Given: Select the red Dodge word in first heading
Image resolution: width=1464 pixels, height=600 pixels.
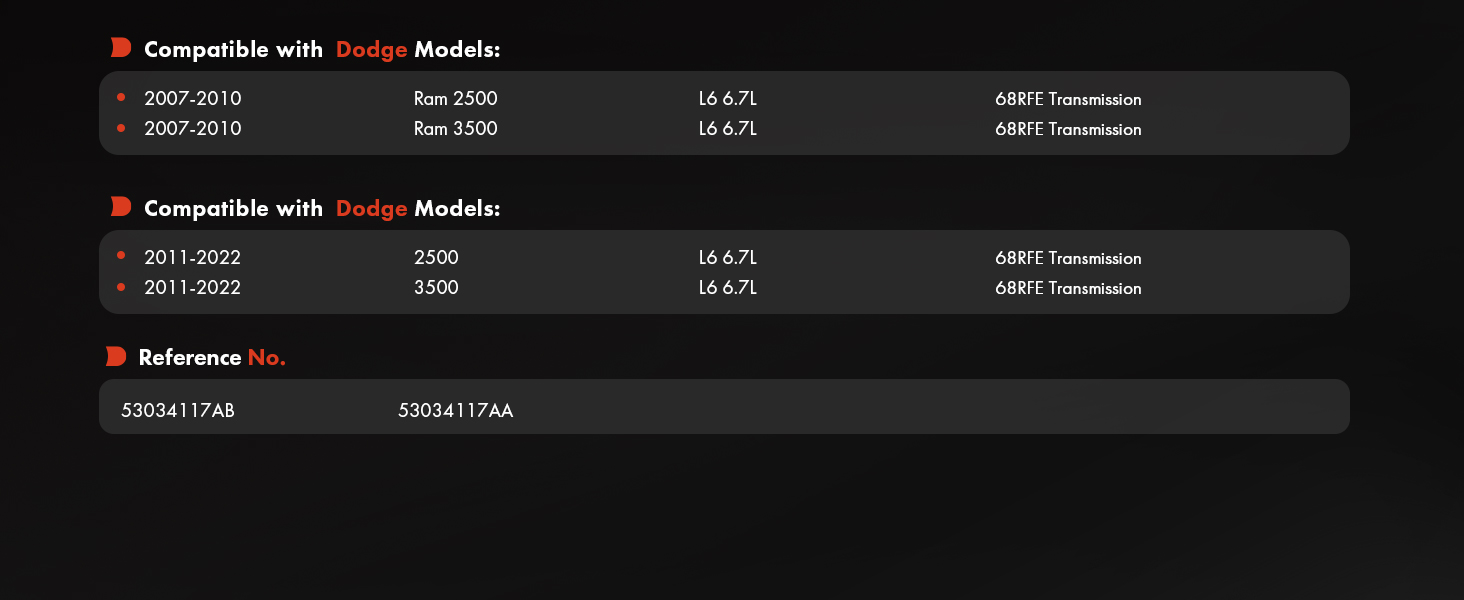Looking at the screenshot, I should tap(372, 50).
